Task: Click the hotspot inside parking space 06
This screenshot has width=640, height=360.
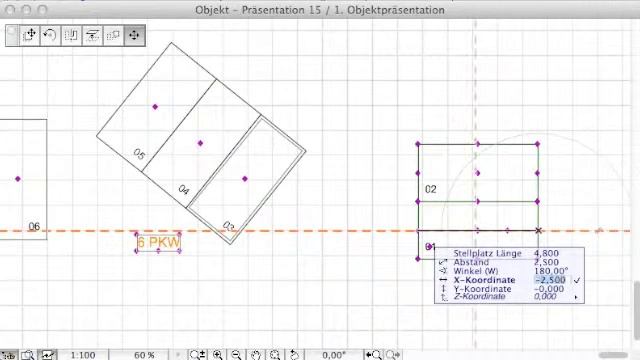Action: pyautogui.click(x=18, y=179)
